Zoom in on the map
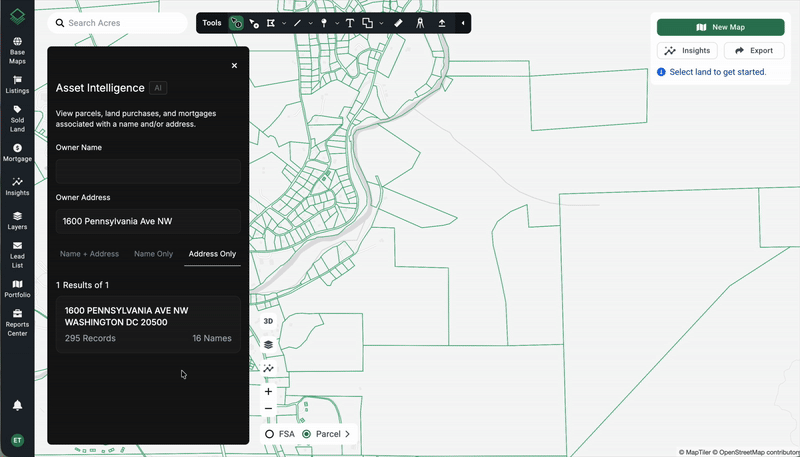Screen dimensions: 800x457 point(268,392)
